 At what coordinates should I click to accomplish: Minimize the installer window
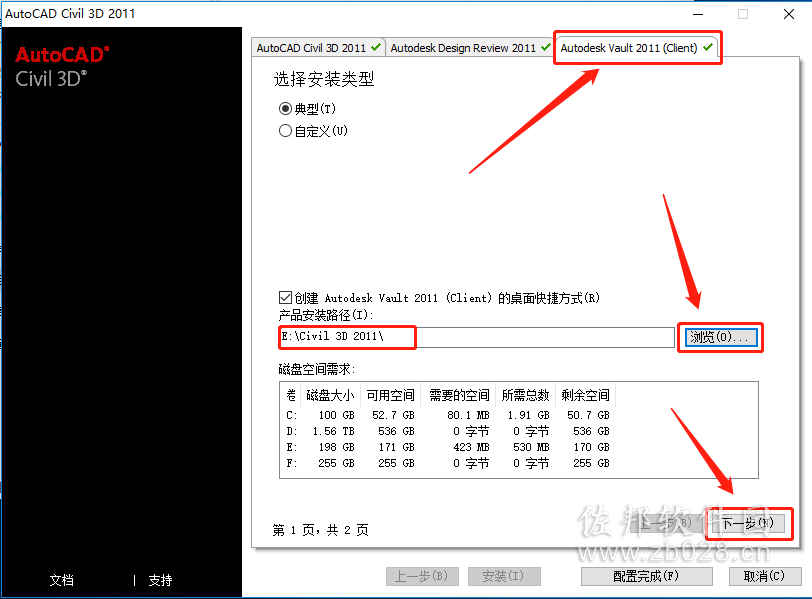point(698,14)
